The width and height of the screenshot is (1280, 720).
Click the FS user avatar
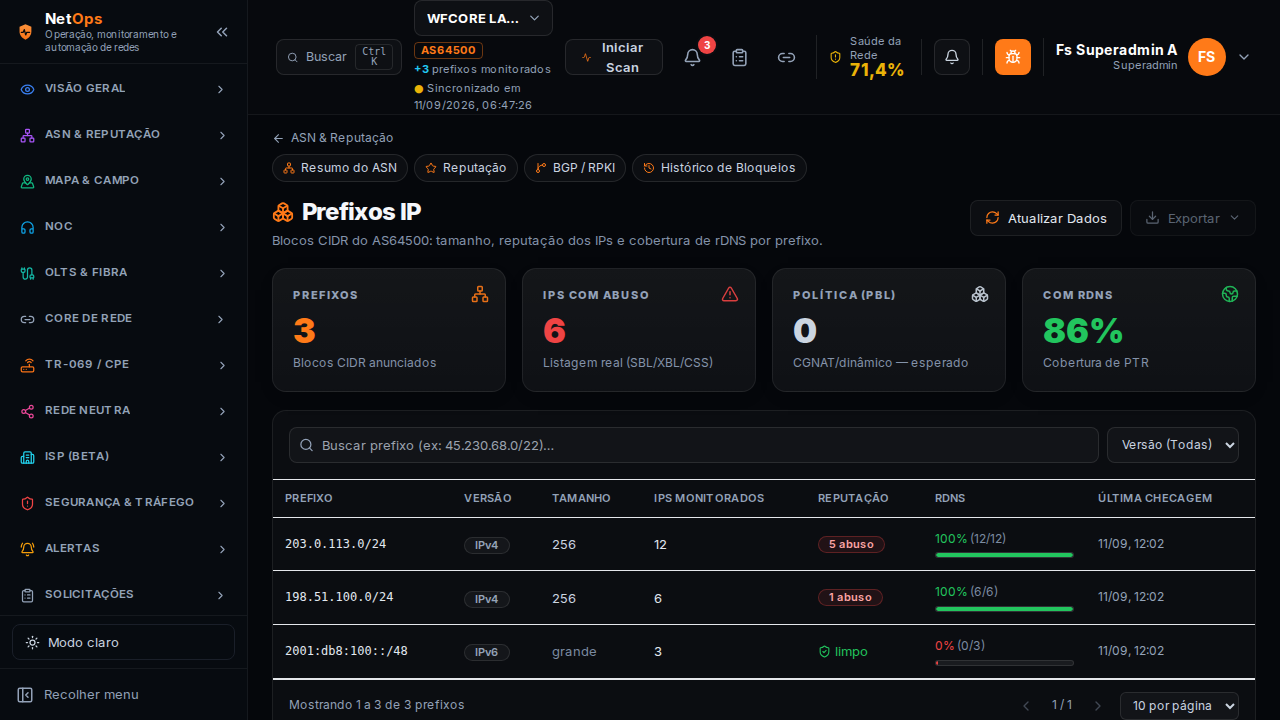pyautogui.click(x=1207, y=57)
